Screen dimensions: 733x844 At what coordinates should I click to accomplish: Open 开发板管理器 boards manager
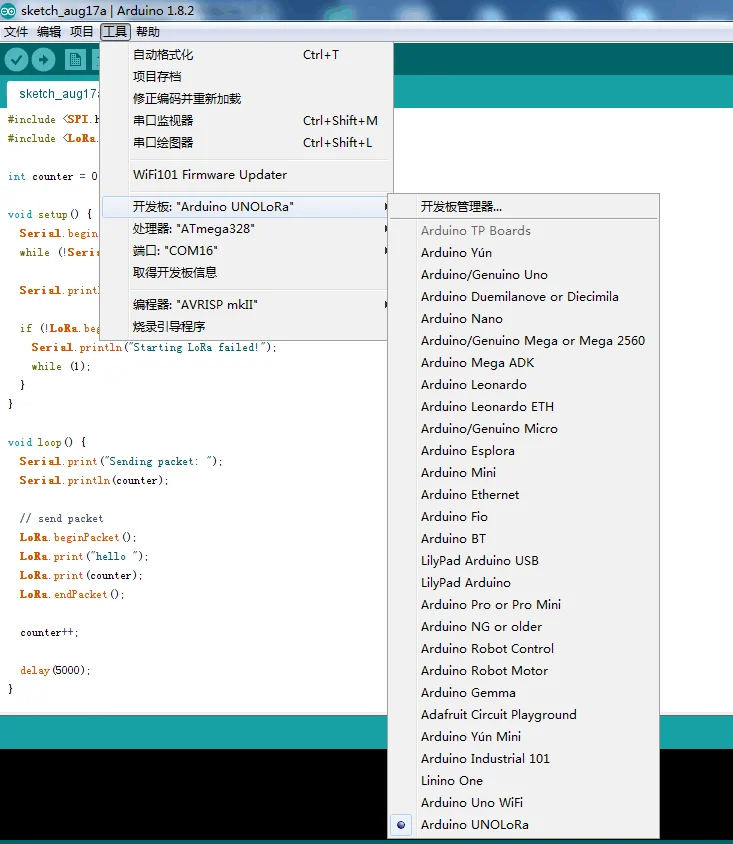pos(523,207)
